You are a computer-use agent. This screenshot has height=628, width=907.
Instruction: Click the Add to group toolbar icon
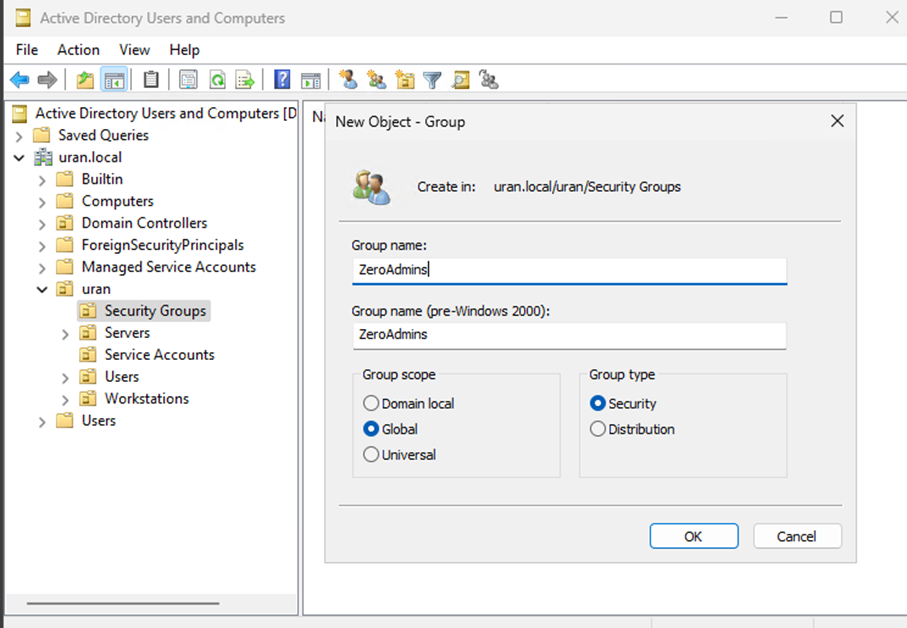click(x=489, y=79)
